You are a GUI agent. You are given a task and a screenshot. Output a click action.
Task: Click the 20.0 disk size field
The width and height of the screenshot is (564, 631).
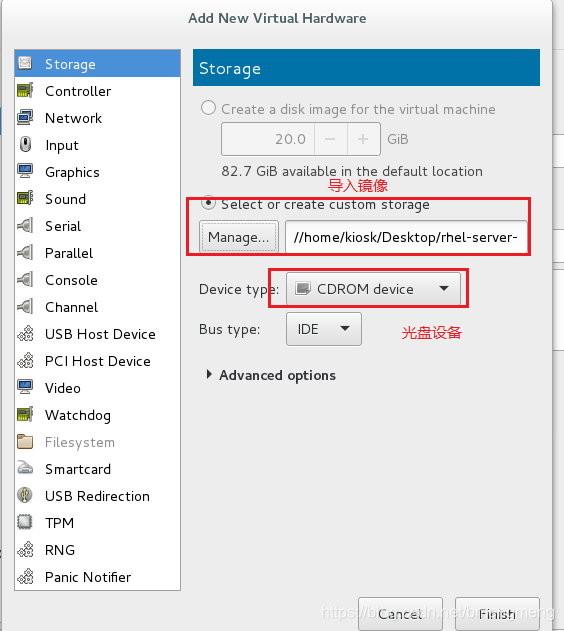coord(268,139)
